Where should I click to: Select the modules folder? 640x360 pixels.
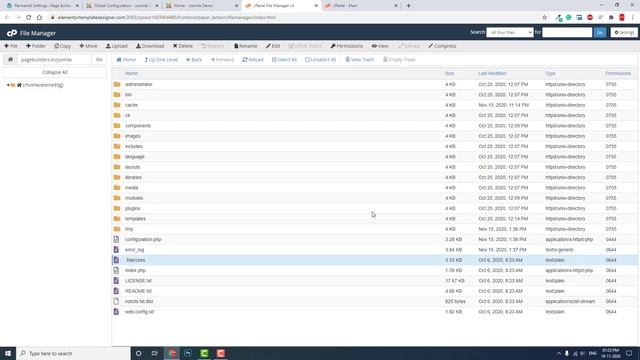(375, 198)
